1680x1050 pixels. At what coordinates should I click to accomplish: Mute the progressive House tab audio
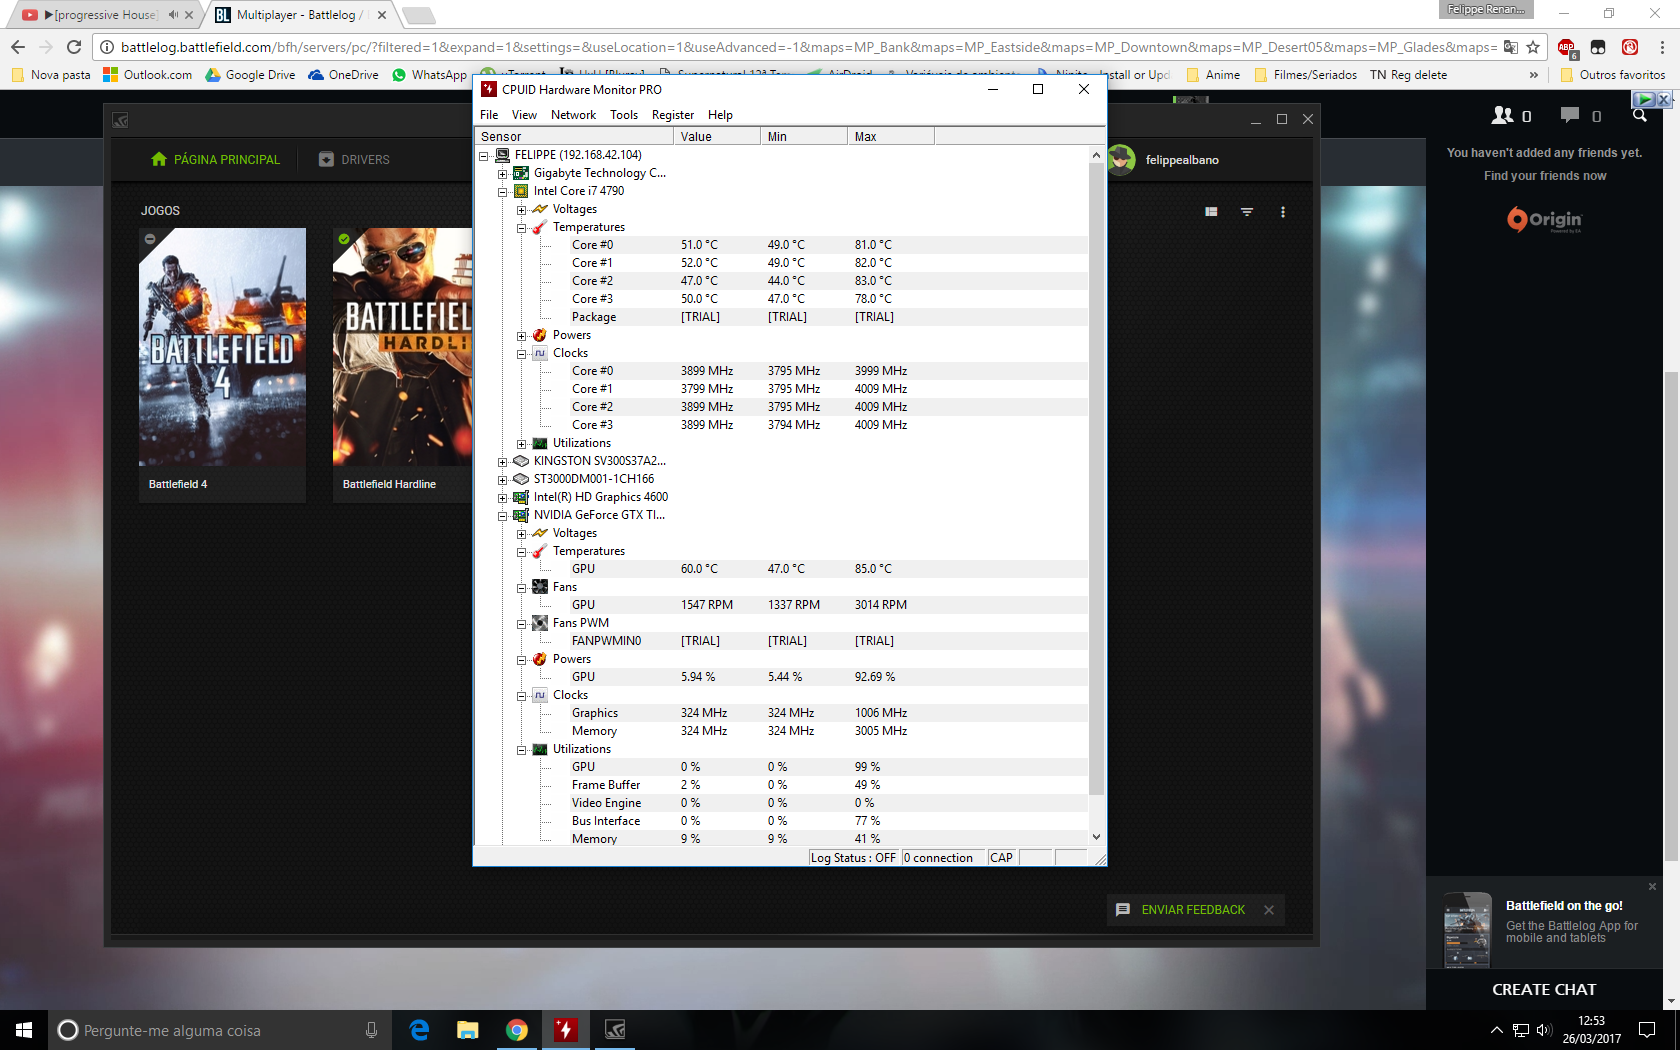(173, 15)
